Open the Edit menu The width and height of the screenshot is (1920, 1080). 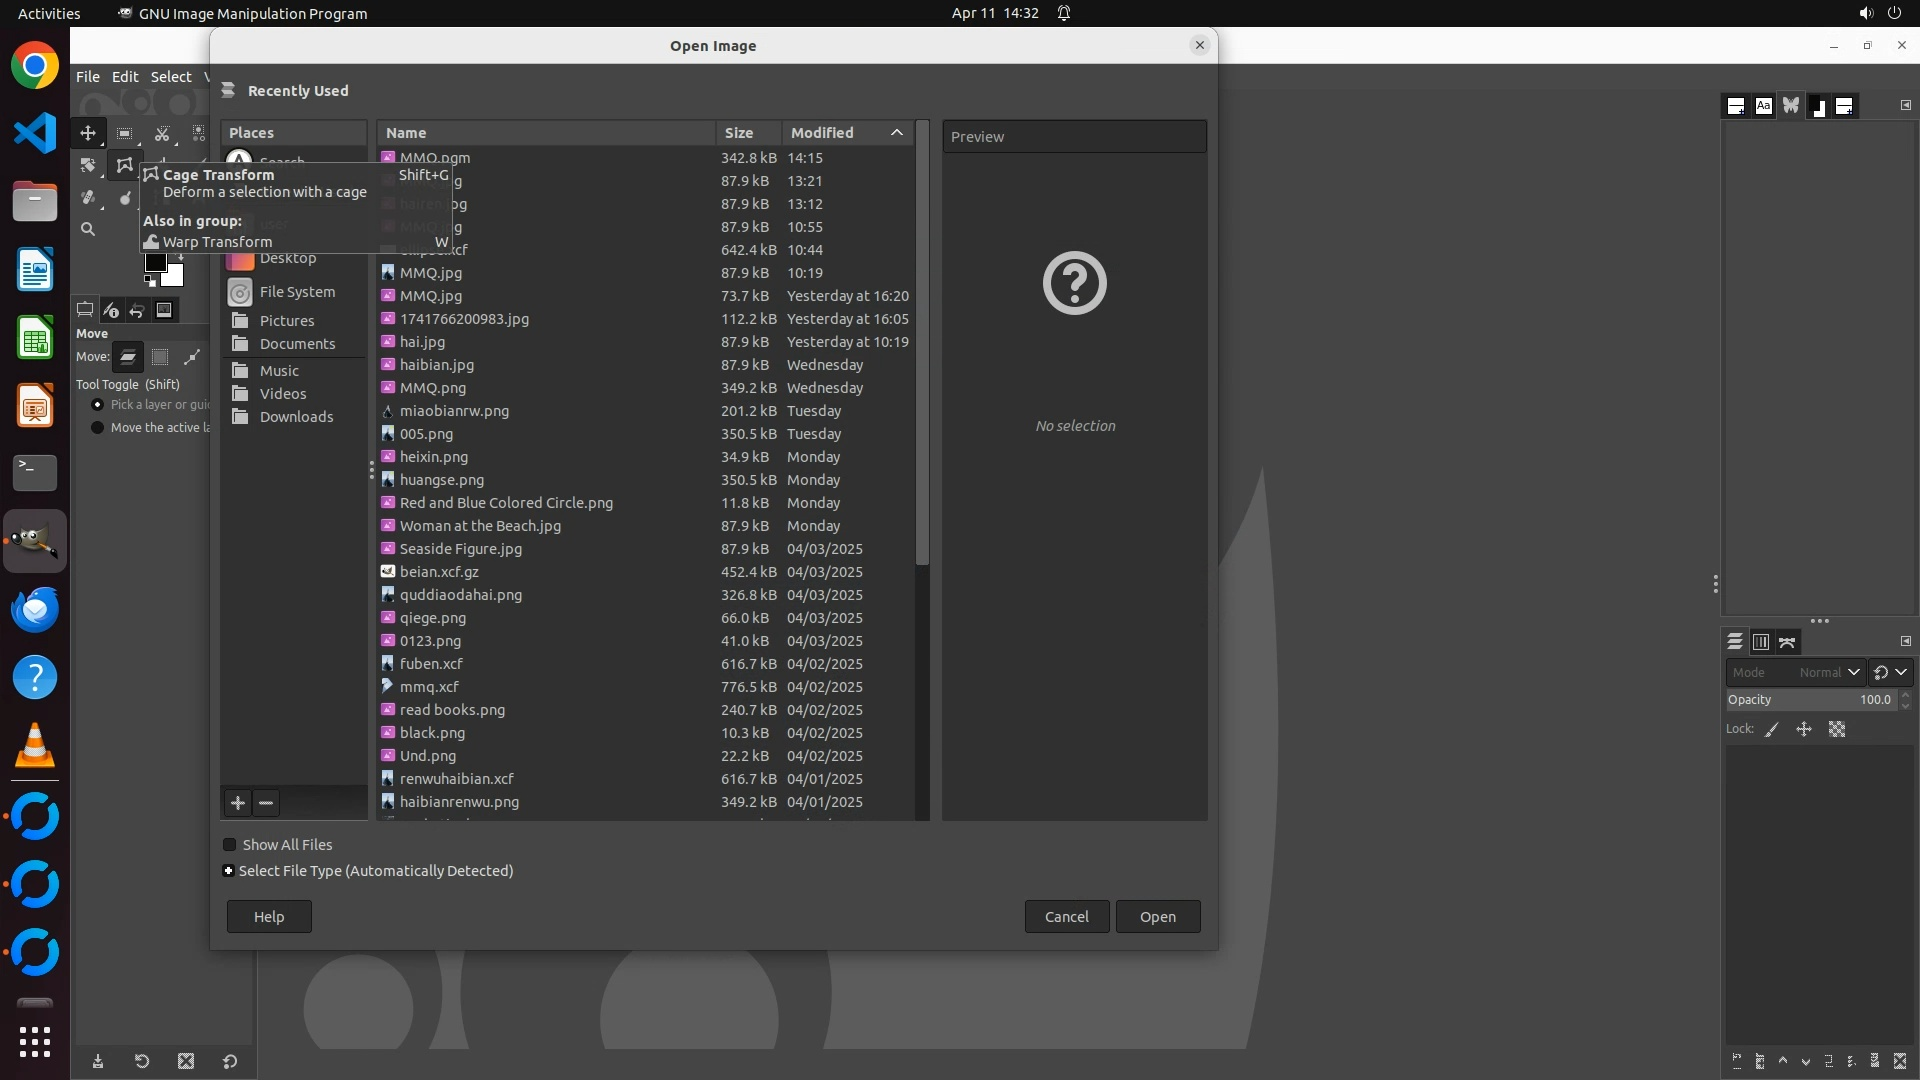tap(125, 77)
